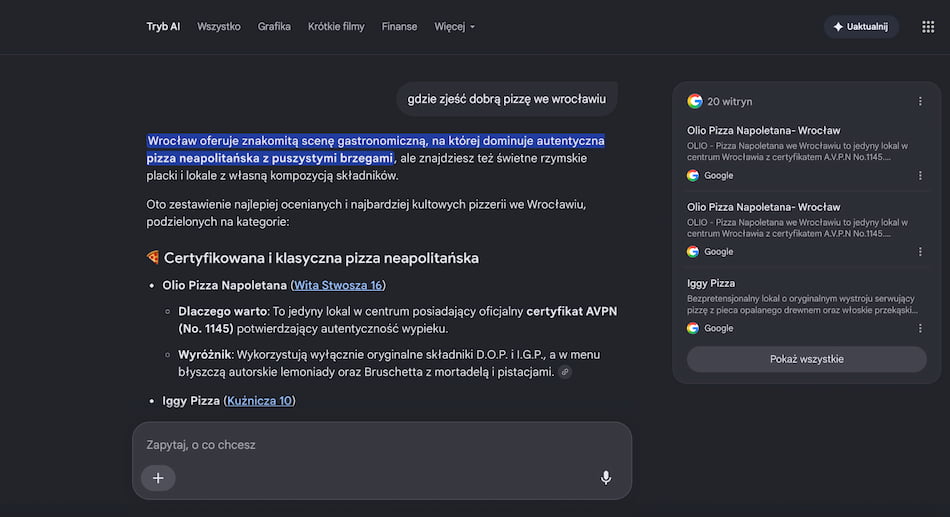Open the first Olio Pizza Napoletana- Wrocław result
The height and width of the screenshot is (517, 950).
763,130
